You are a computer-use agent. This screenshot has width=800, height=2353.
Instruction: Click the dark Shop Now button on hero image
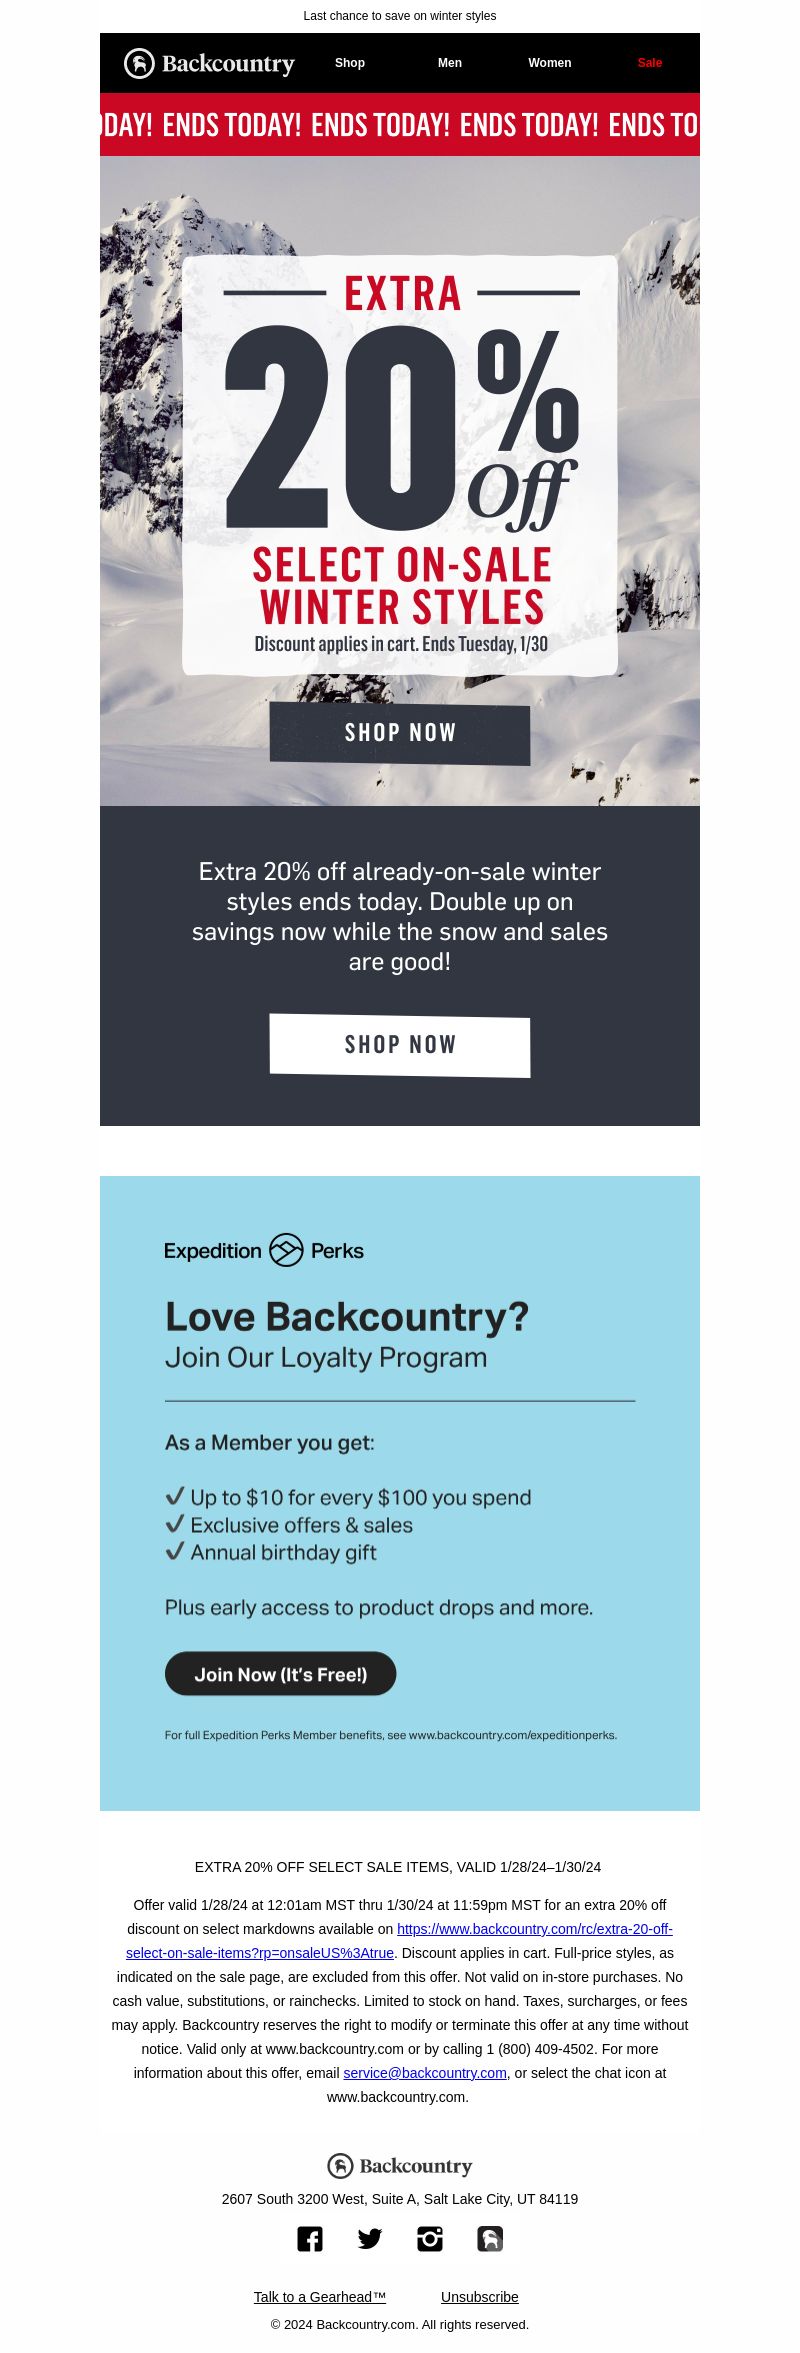tap(400, 734)
